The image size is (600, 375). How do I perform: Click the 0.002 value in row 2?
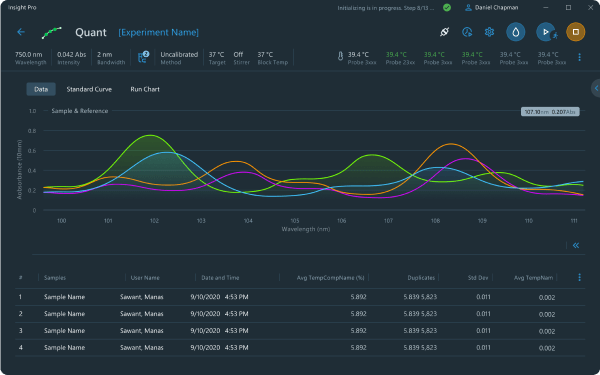tap(547, 314)
